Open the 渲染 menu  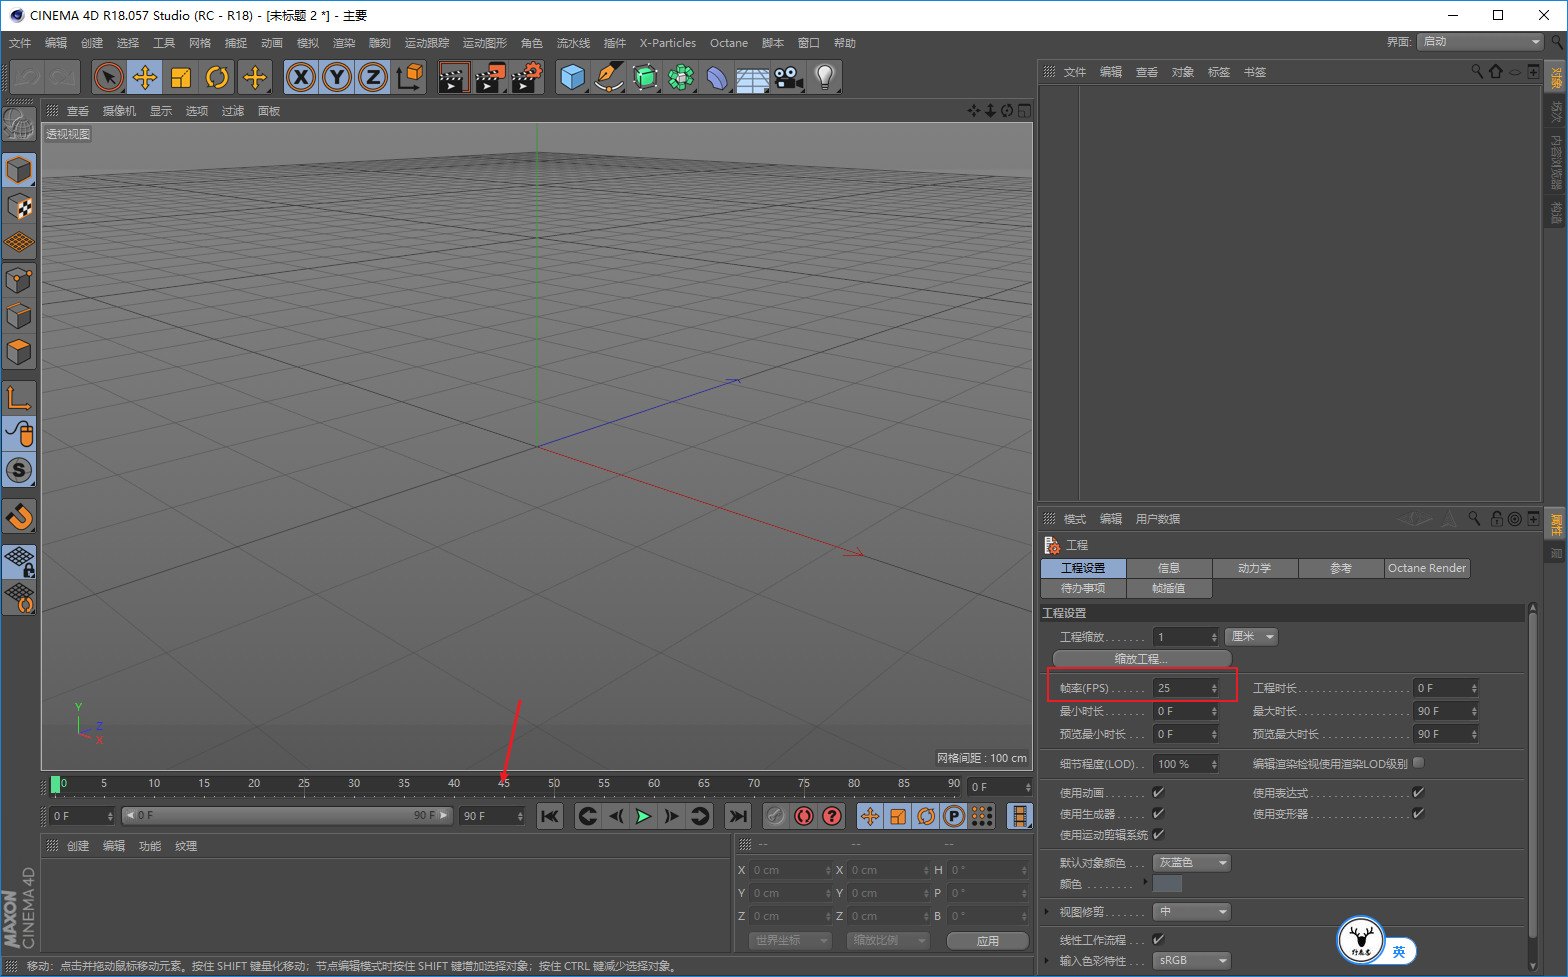point(344,43)
